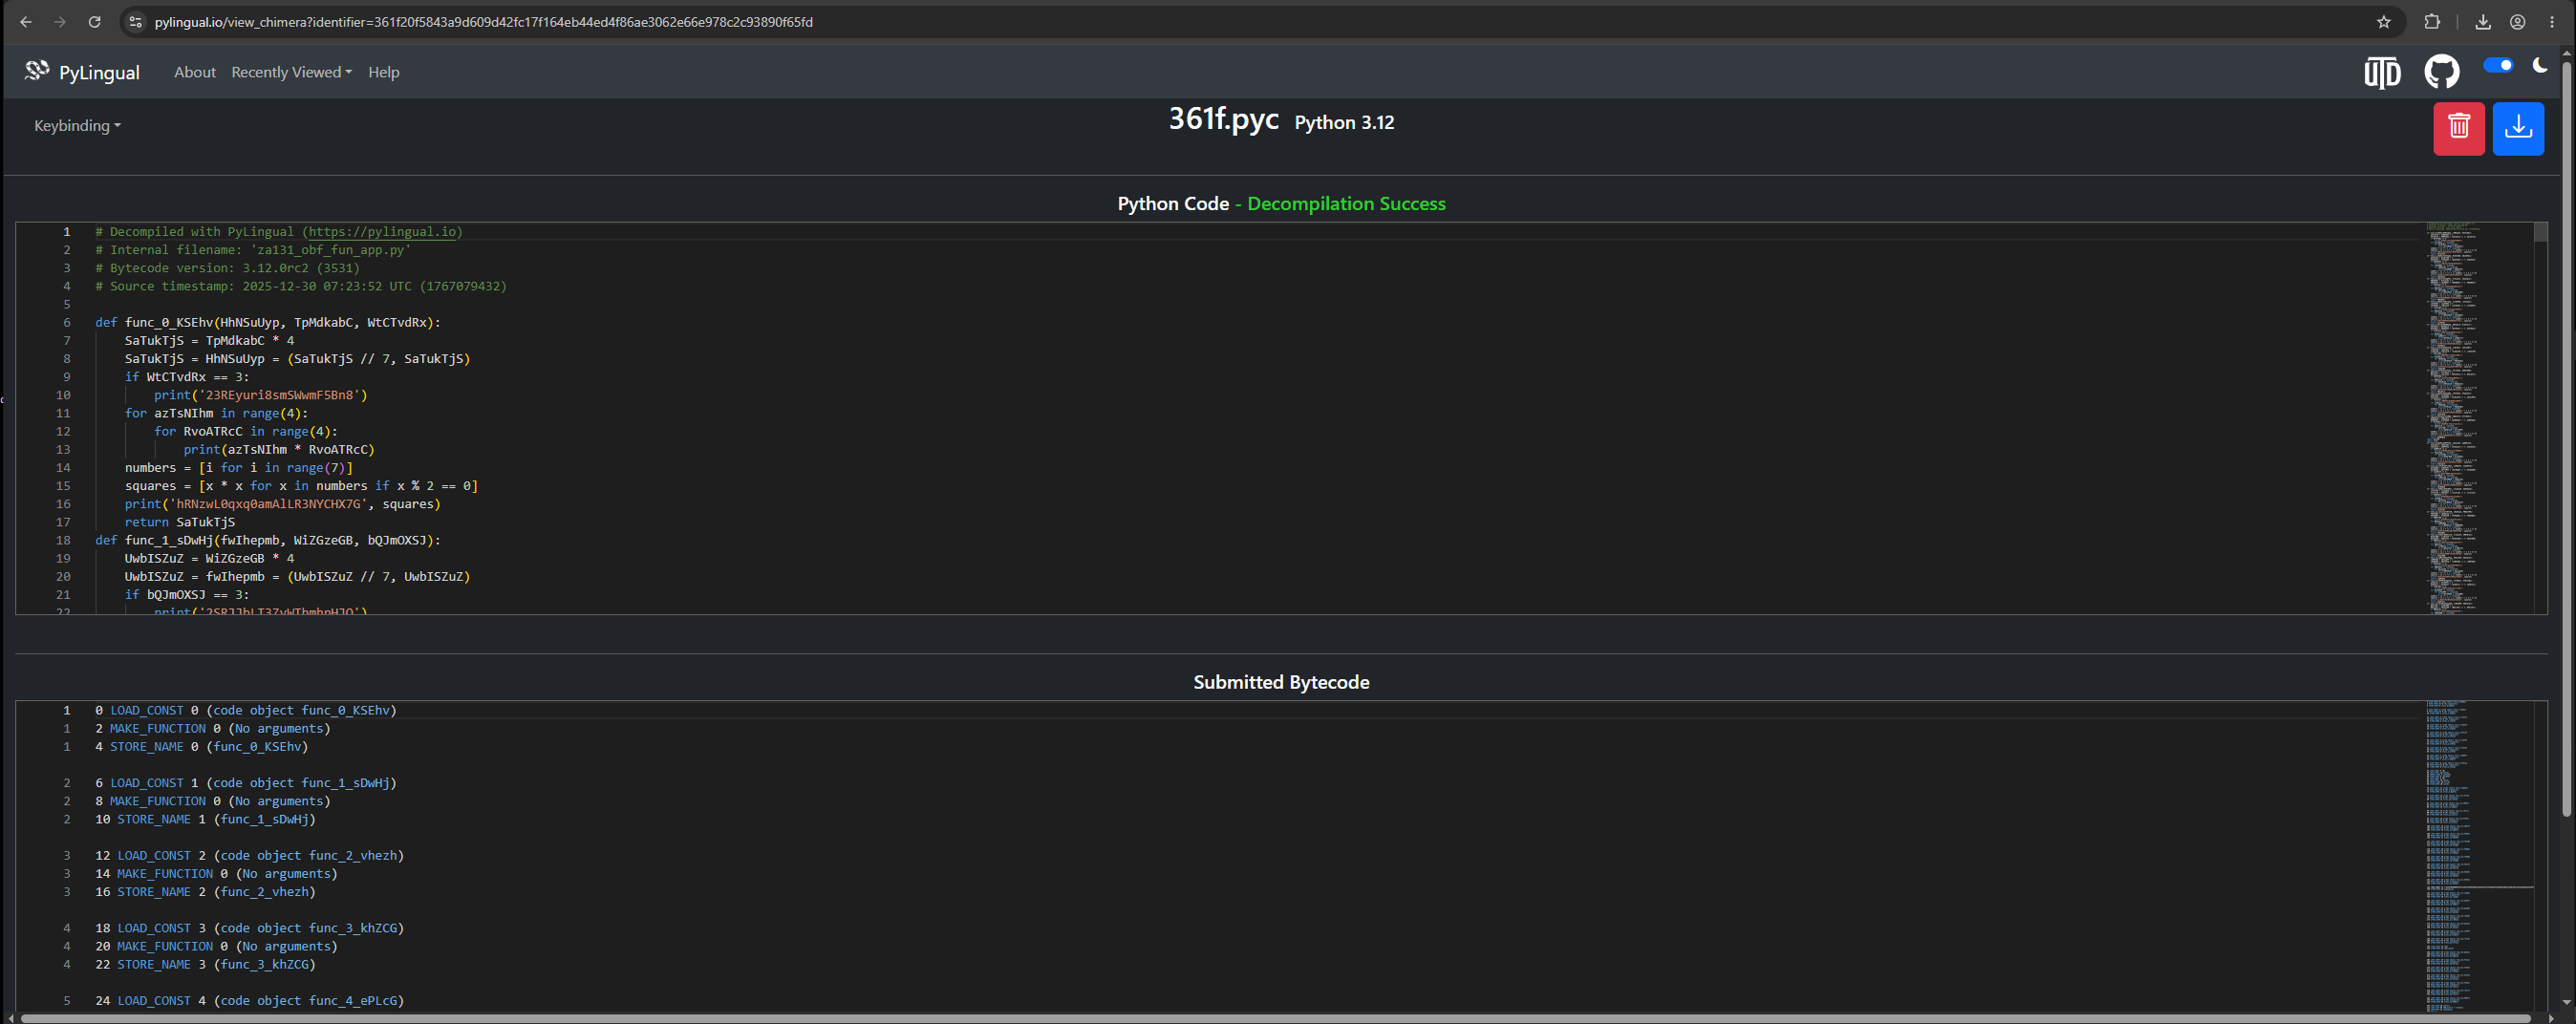Click the Python 3.12 version label

click(x=1344, y=123)
